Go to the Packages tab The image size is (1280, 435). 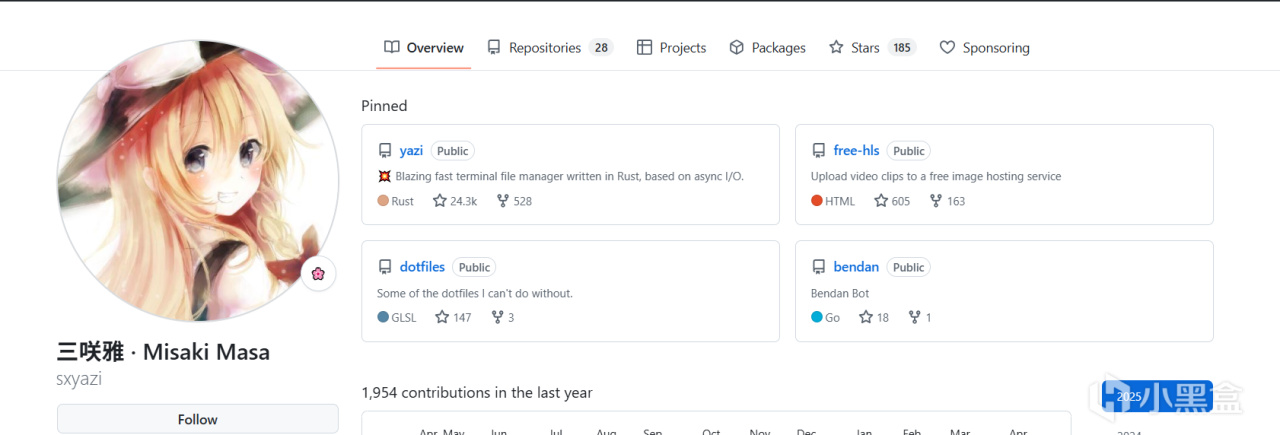point(767,48)
